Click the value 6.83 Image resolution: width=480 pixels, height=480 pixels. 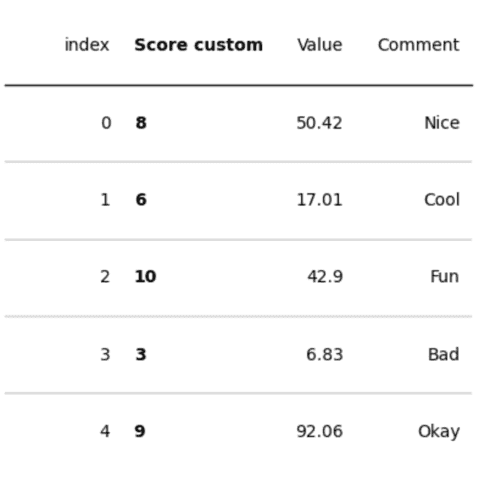(x=325, y=354)
